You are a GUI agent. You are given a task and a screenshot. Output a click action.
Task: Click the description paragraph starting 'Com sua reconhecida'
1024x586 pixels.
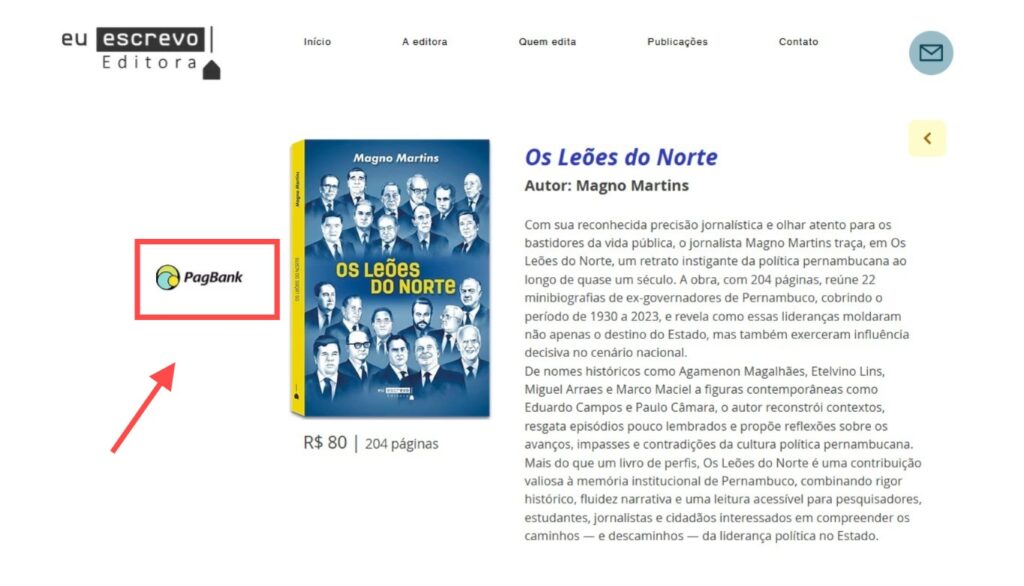coord(717,289)
